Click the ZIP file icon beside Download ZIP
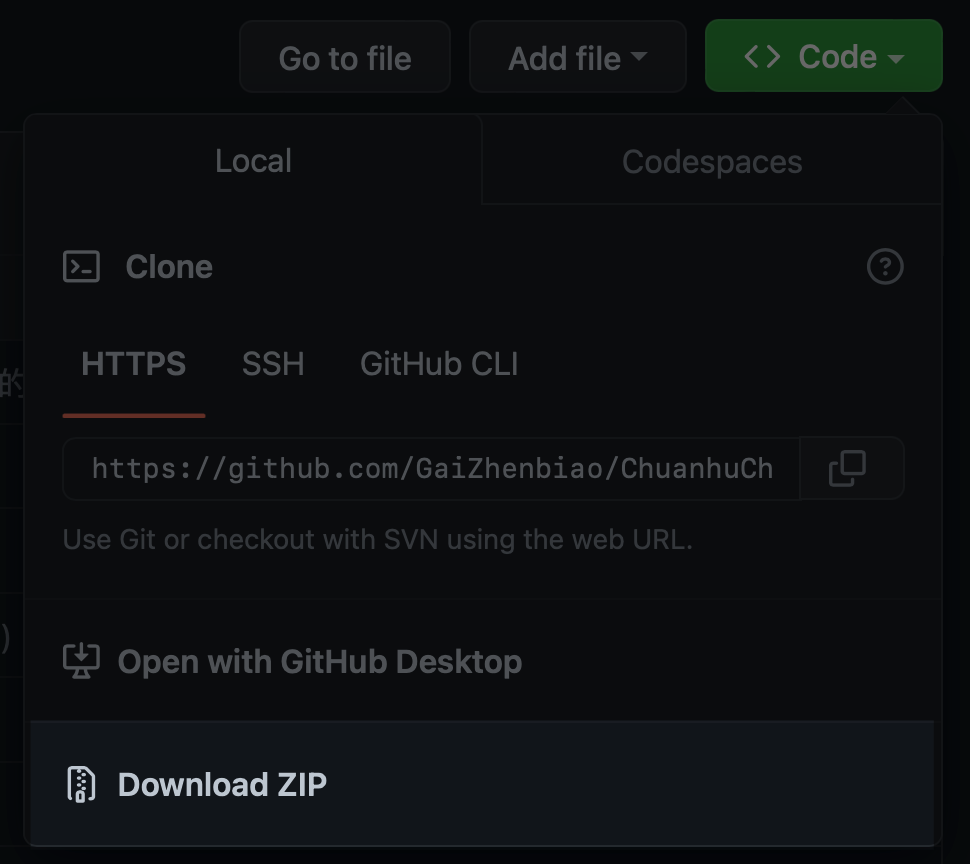Viewport: 970px width, 864px height. click(x=81, y=784)
